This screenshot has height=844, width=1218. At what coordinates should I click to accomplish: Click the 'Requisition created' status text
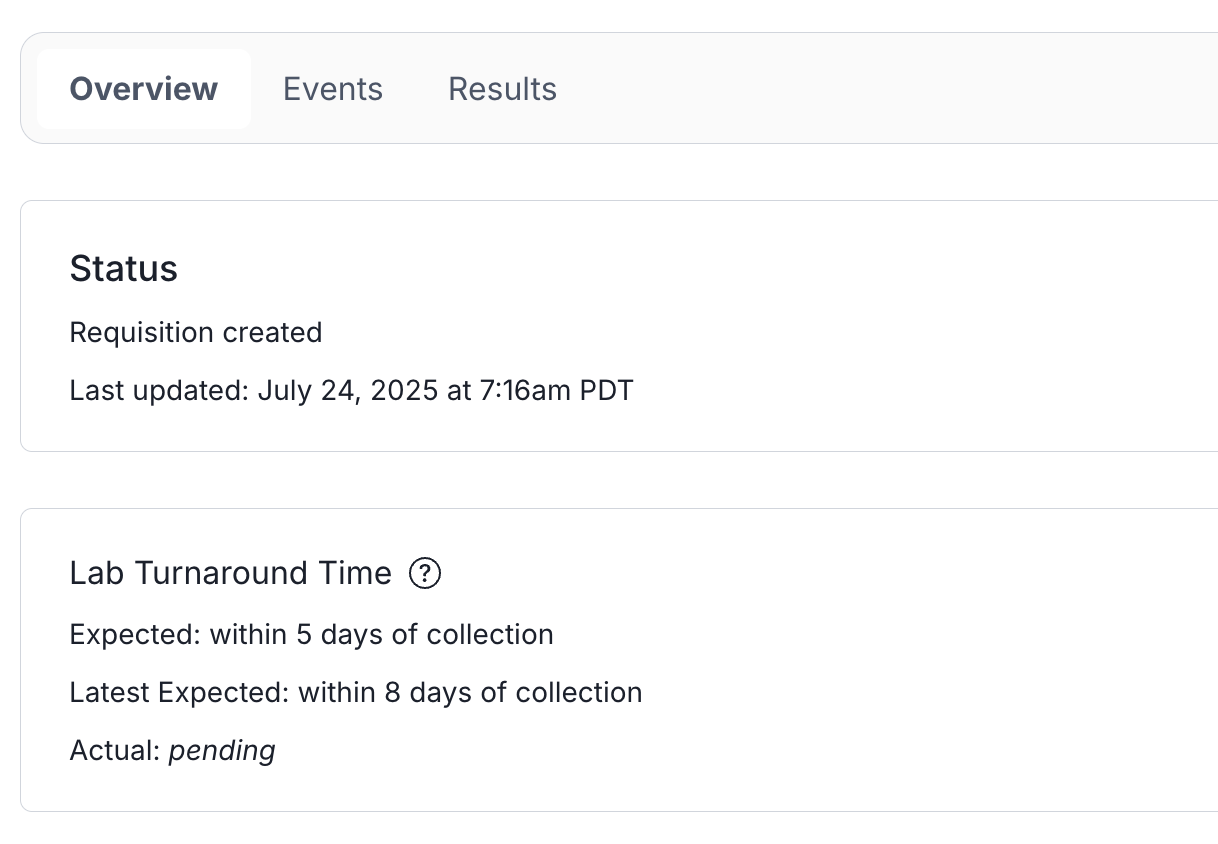196,332
